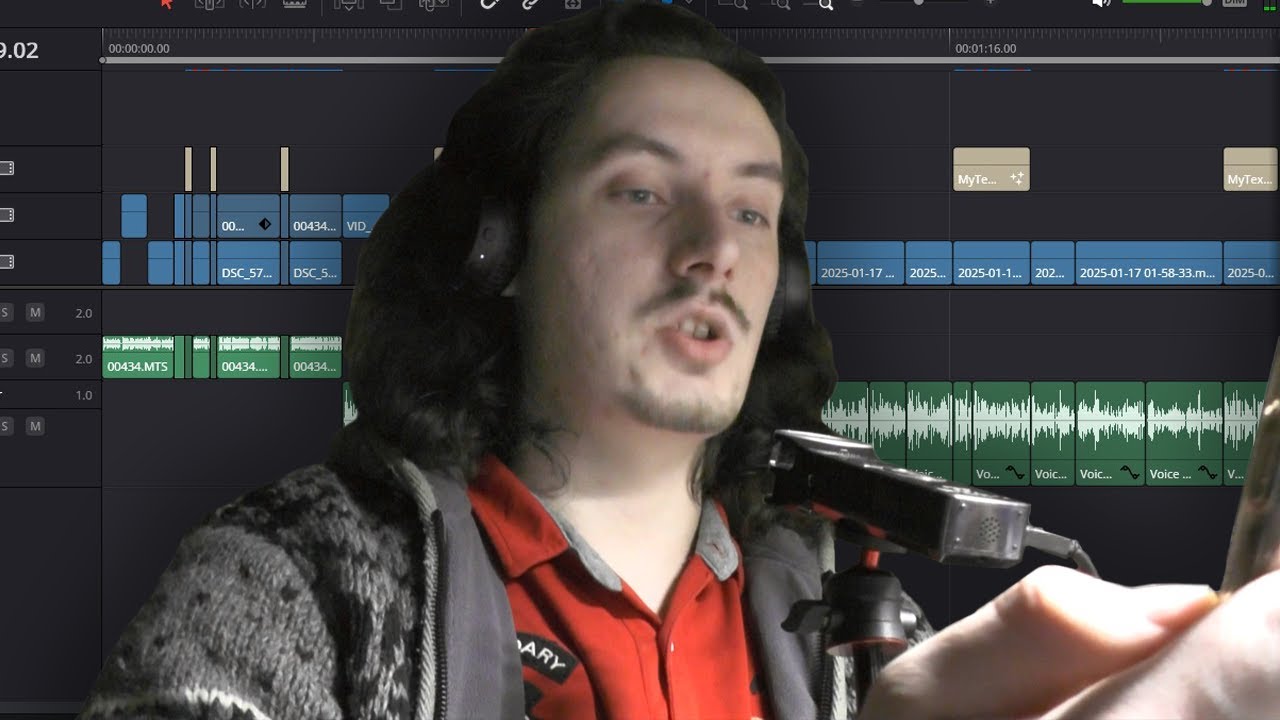Click the keyframe diamond on the 00... clip

click(x=265, y=225)
